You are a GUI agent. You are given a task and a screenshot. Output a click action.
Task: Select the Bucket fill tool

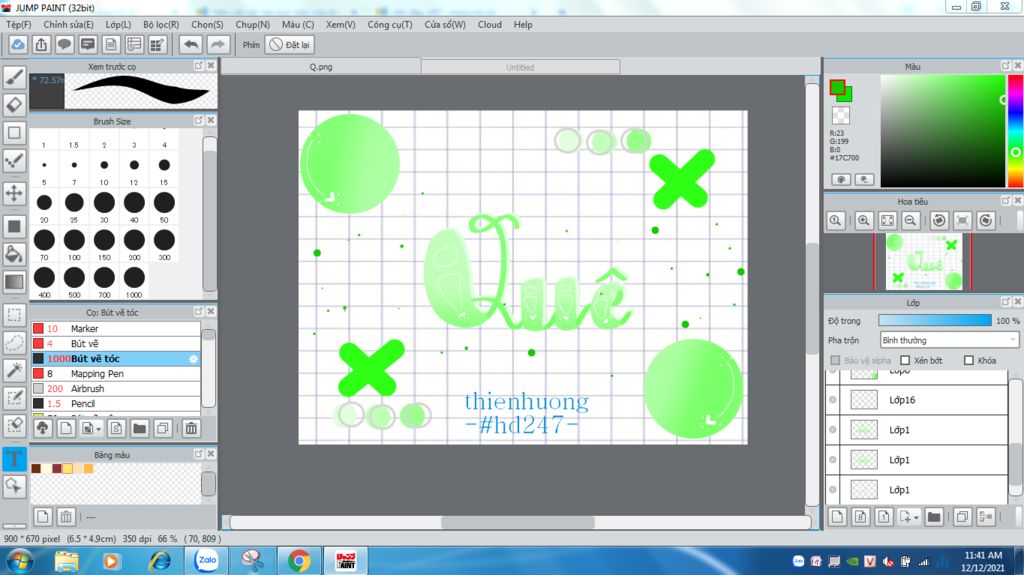coord(14,254)
